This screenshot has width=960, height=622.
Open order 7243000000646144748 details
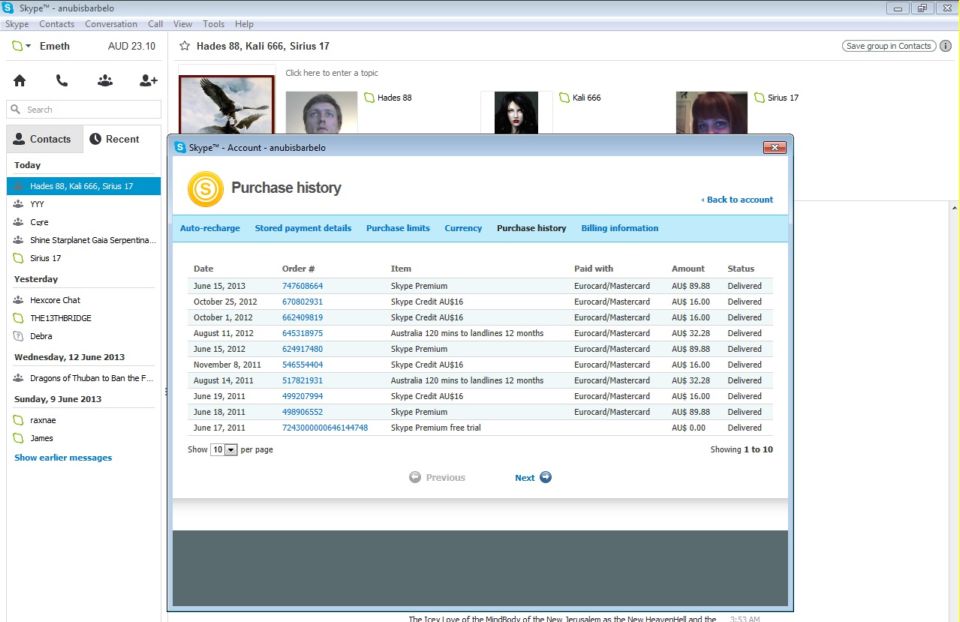(x=325, y=428)
